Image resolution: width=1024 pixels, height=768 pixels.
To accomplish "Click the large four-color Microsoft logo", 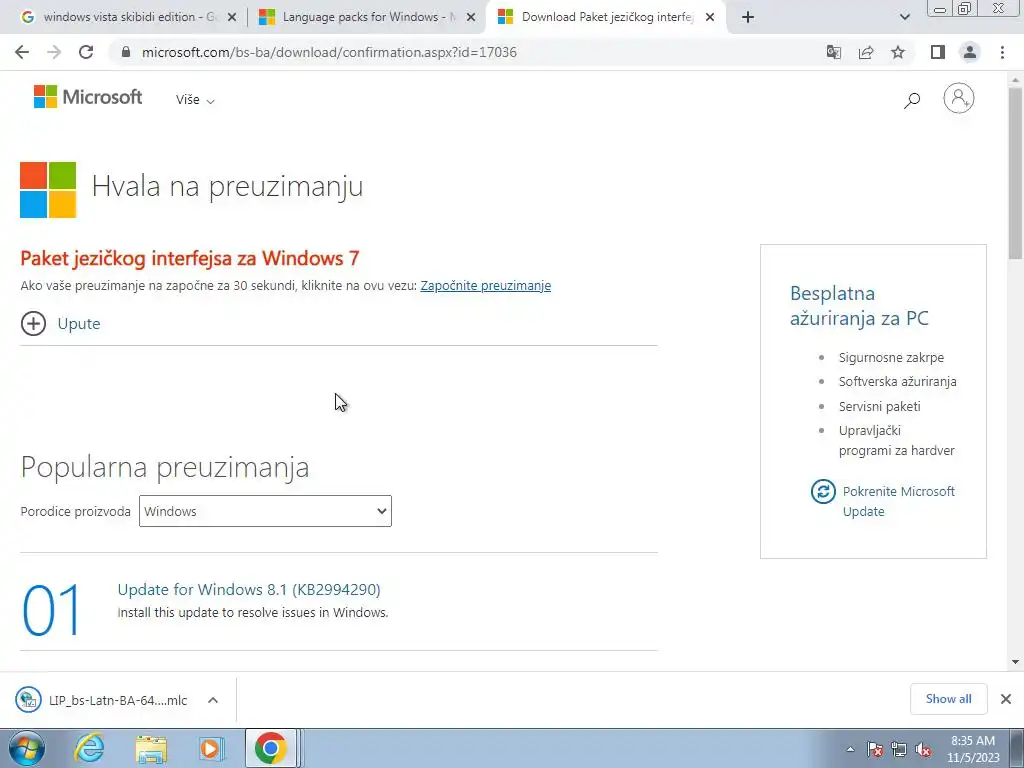I will point(48,189).
